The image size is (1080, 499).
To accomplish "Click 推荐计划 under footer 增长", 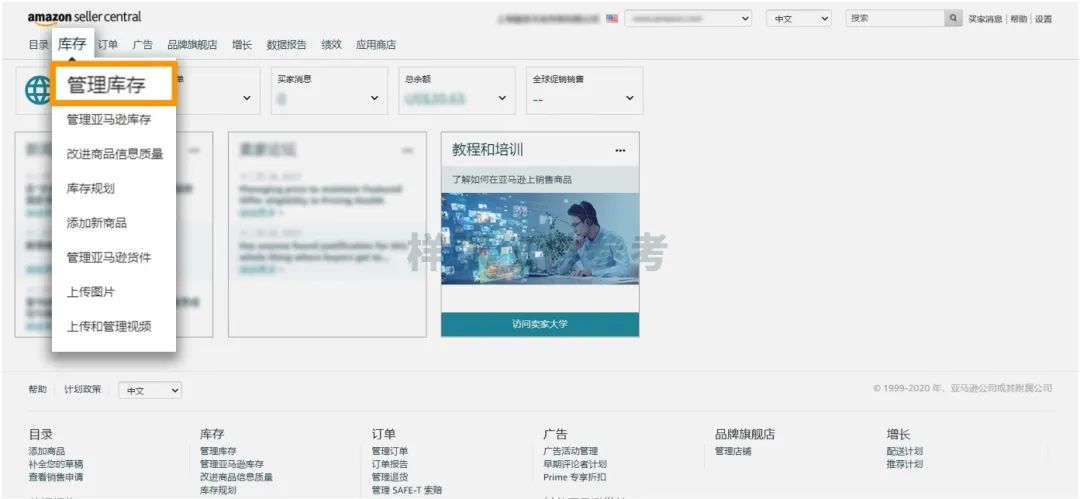I will click(905, 465).
